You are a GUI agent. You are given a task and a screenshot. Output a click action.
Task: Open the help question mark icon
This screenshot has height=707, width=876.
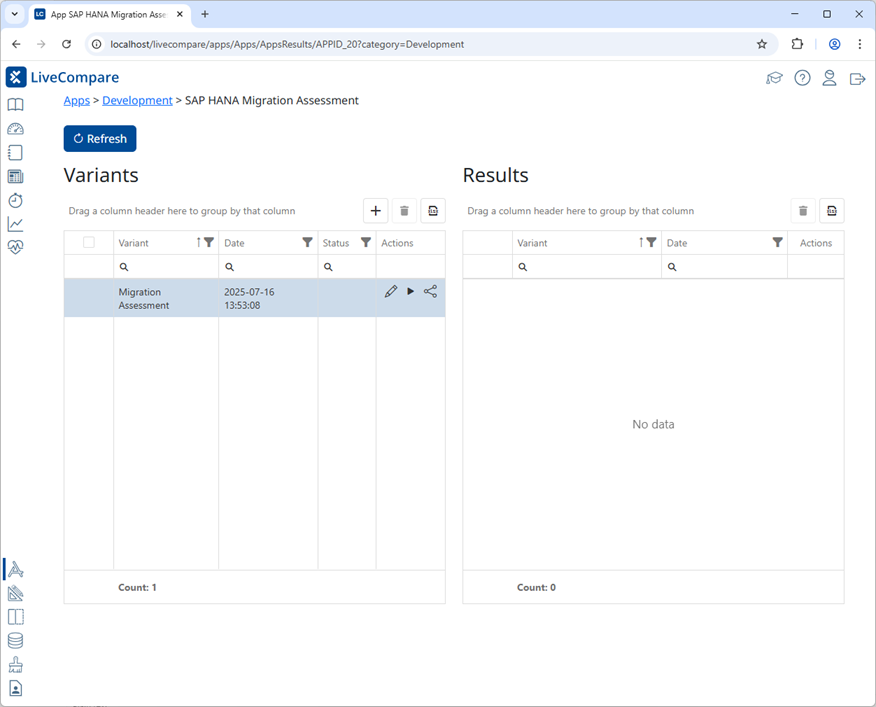pyautogui.click(x=802, y=78)
